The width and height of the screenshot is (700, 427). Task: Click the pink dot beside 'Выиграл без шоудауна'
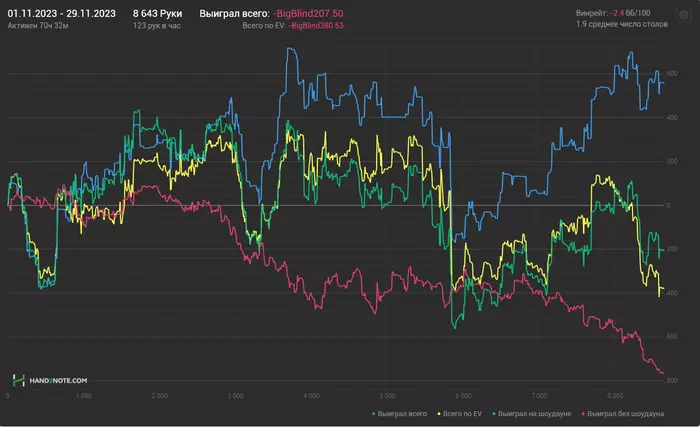[584, 412]
